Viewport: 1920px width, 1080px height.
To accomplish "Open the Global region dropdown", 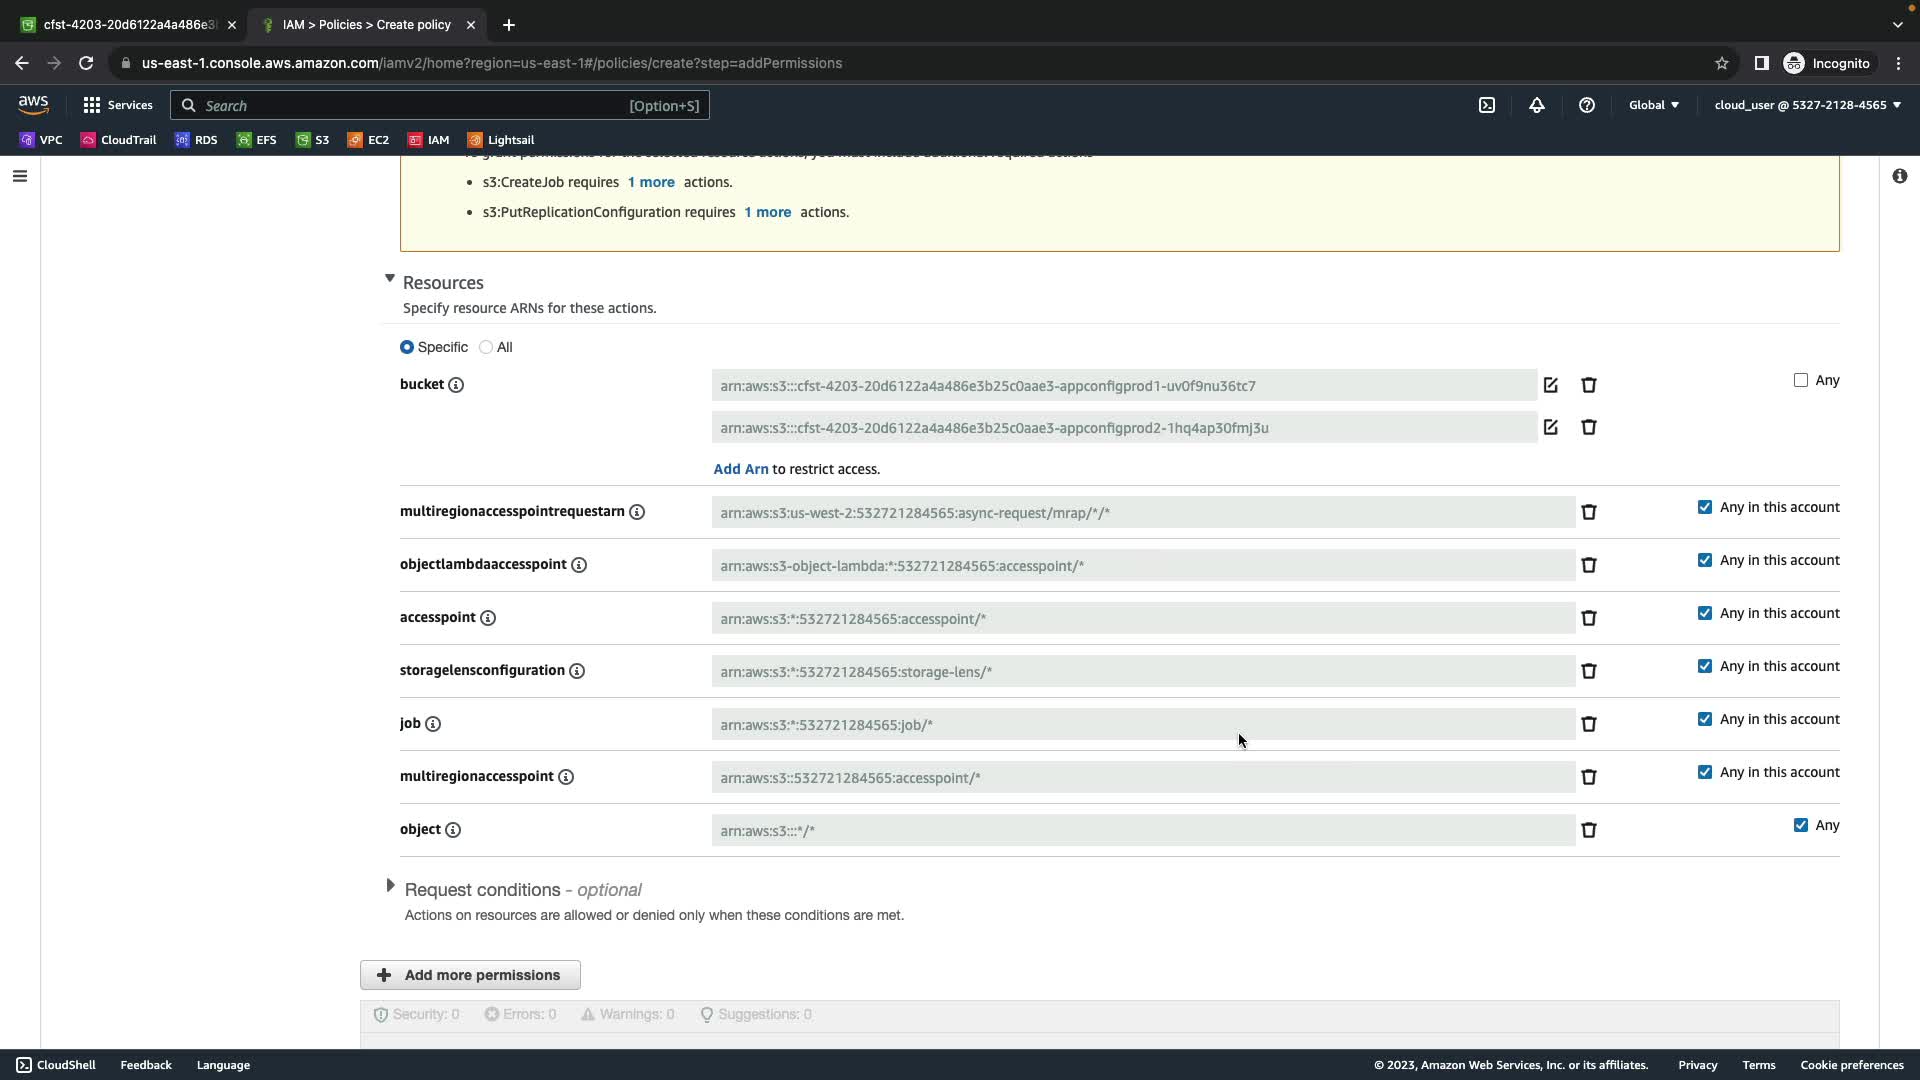I will click(x=1653, y=105).
